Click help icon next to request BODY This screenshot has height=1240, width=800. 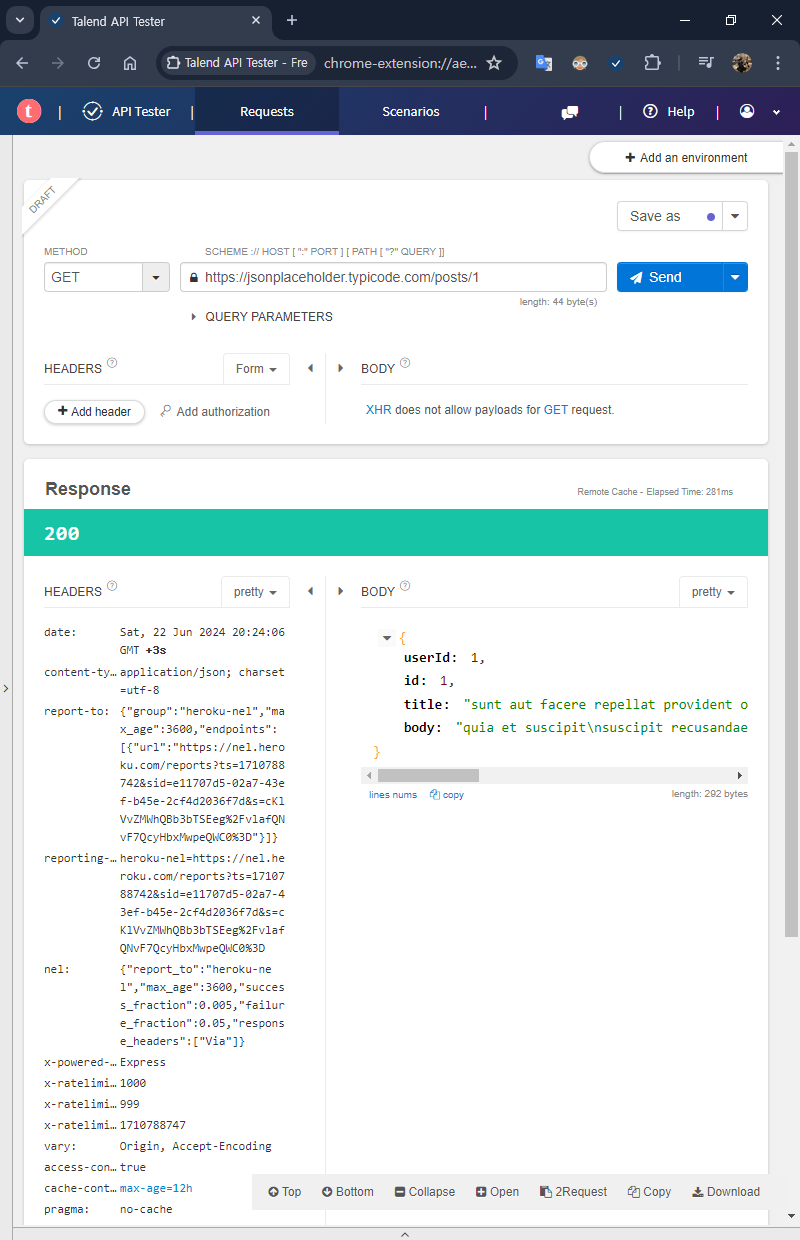pos(405,364)
